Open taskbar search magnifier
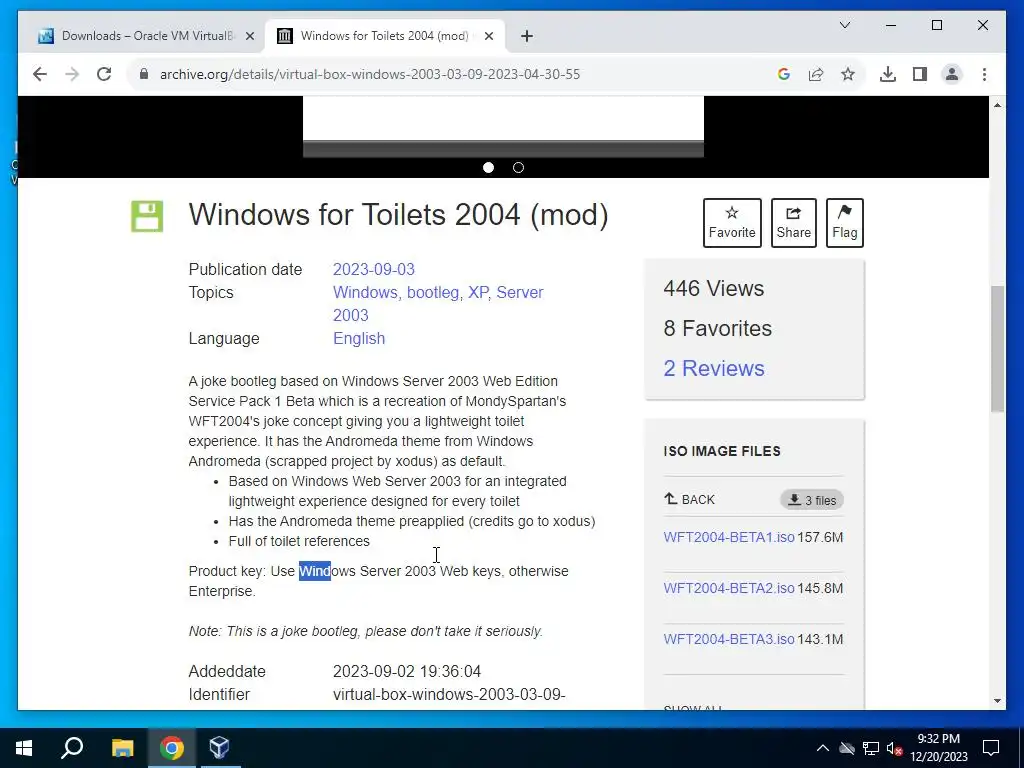Screen dimensions: 1024x768 (x=72, y=748)
